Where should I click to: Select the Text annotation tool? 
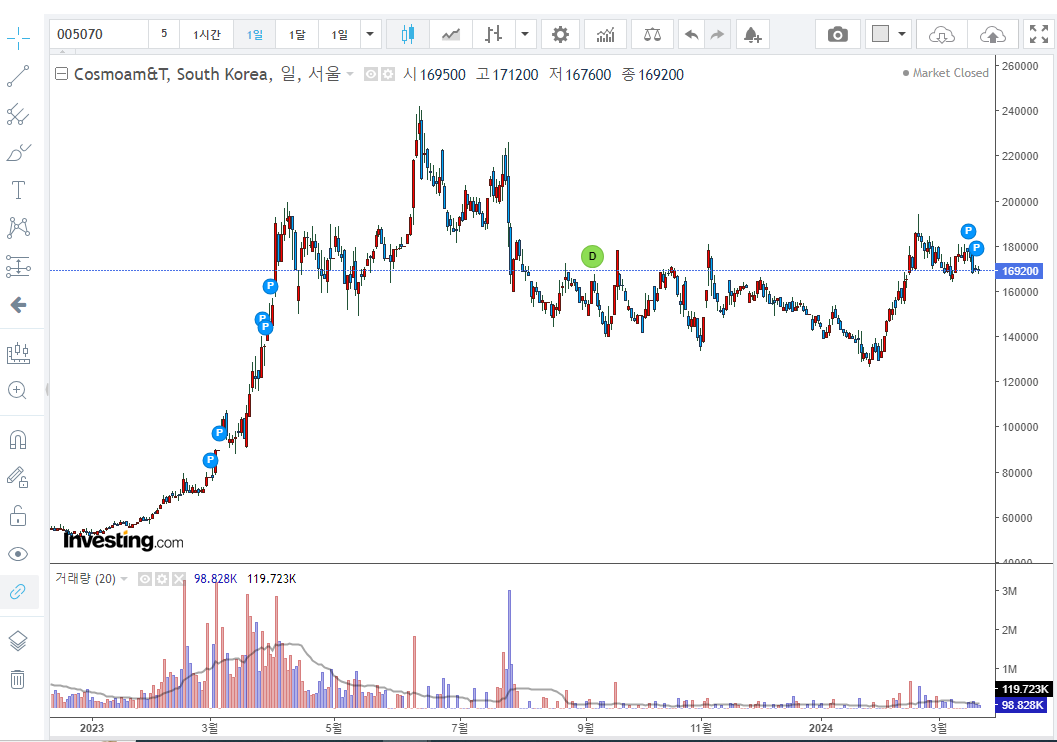click(18, 190)
